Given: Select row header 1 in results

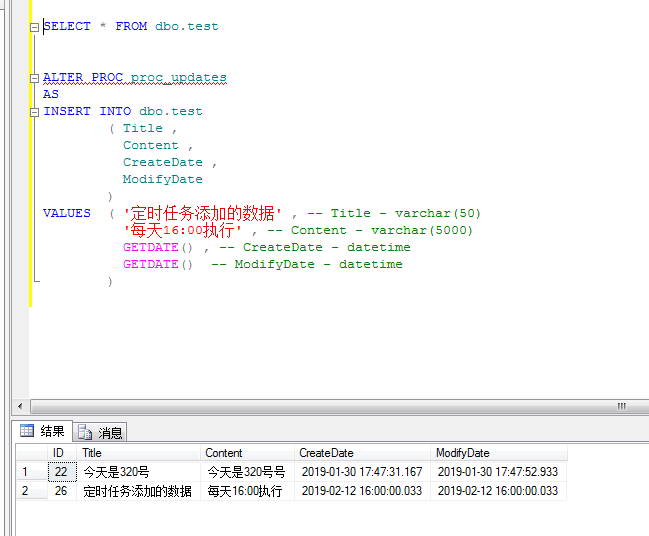Looking at the screenshot, I should [x=32, y=471].
